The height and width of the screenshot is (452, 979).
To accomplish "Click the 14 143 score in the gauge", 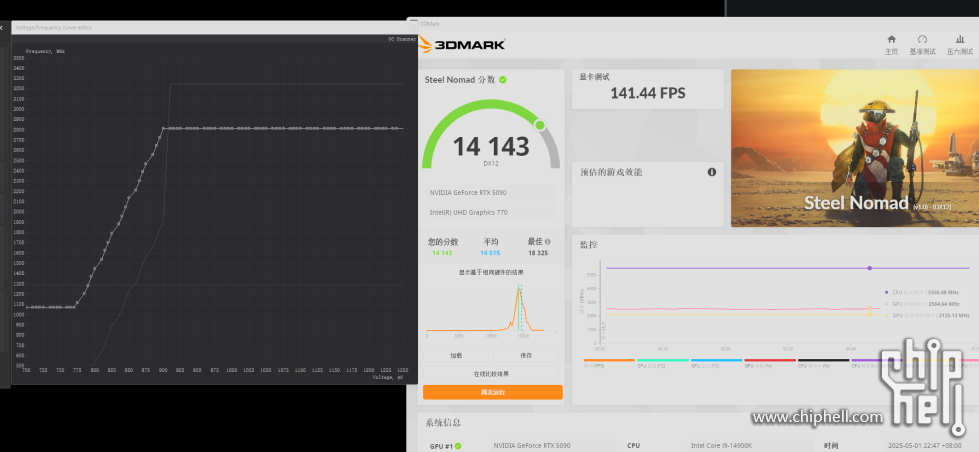I will coord(491,146).
